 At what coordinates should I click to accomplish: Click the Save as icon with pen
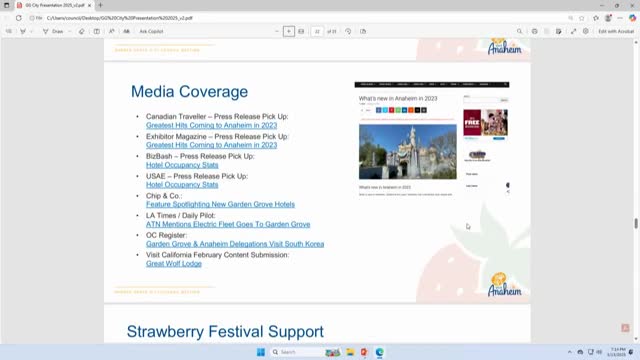tap(559, 31)
